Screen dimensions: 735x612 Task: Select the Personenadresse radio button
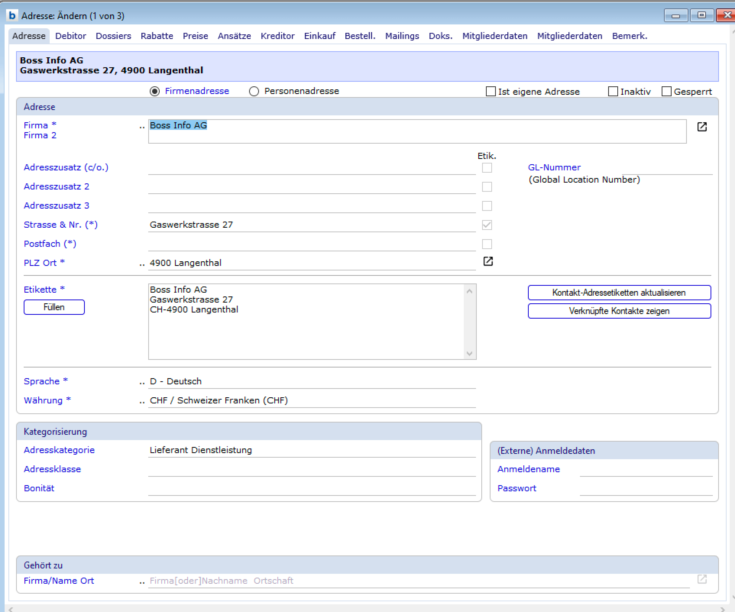[254, 91]
